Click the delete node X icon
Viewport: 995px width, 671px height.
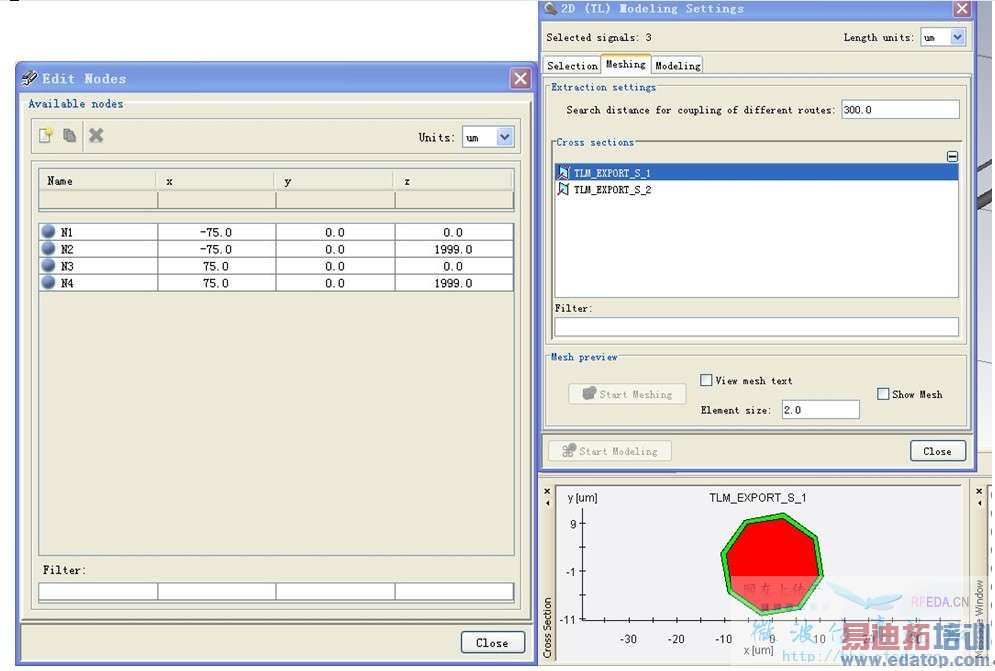point(96,135)
